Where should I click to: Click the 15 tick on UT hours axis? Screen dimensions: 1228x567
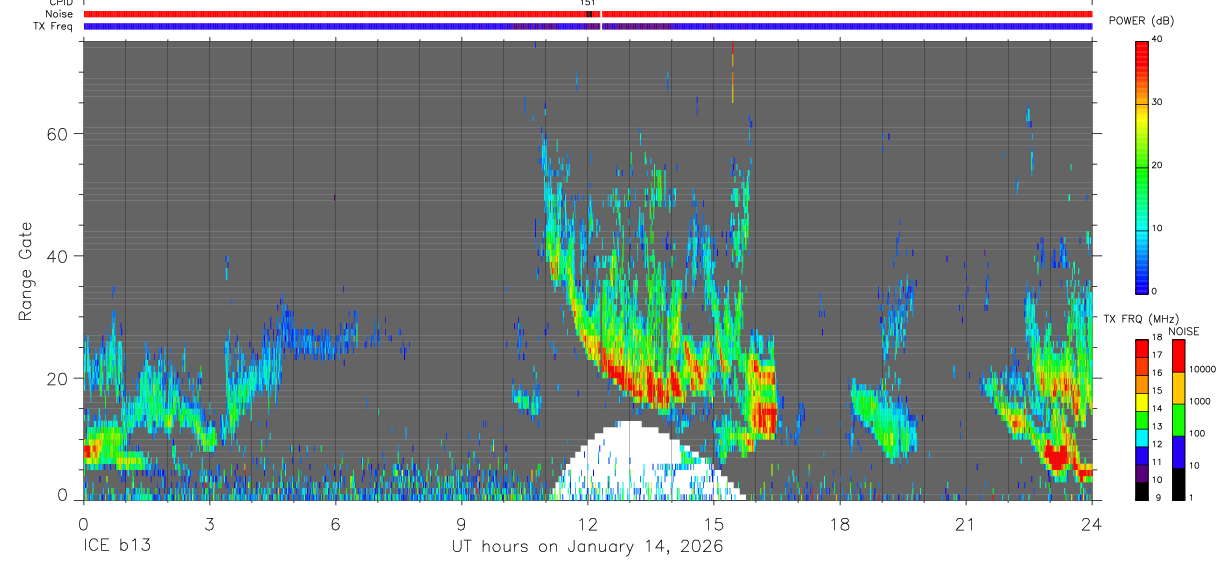[x=714, y=523]
